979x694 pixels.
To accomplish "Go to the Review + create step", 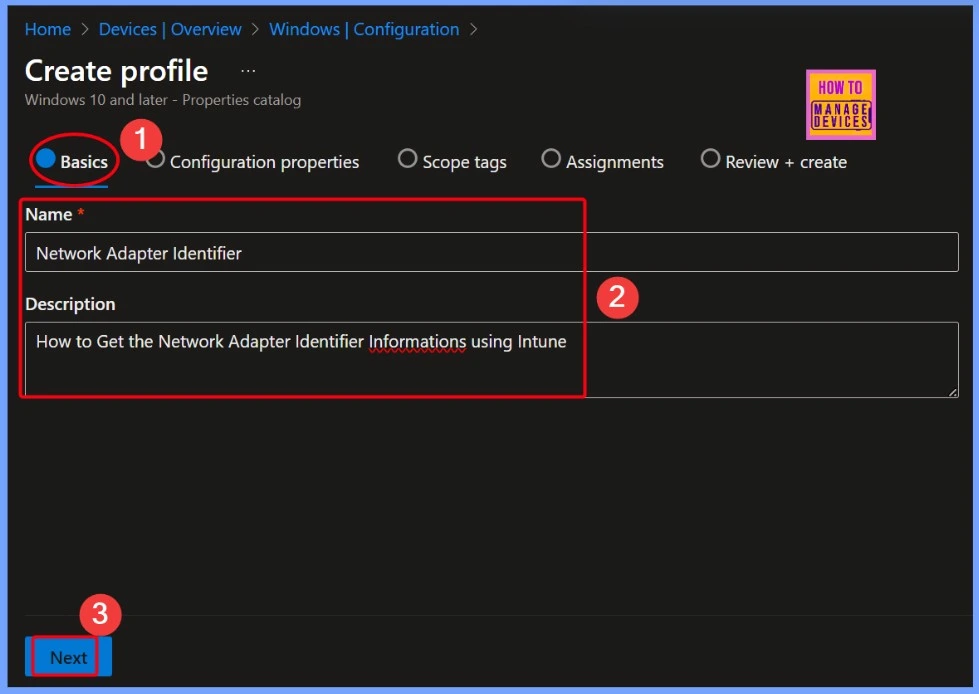I will [774, 162].
